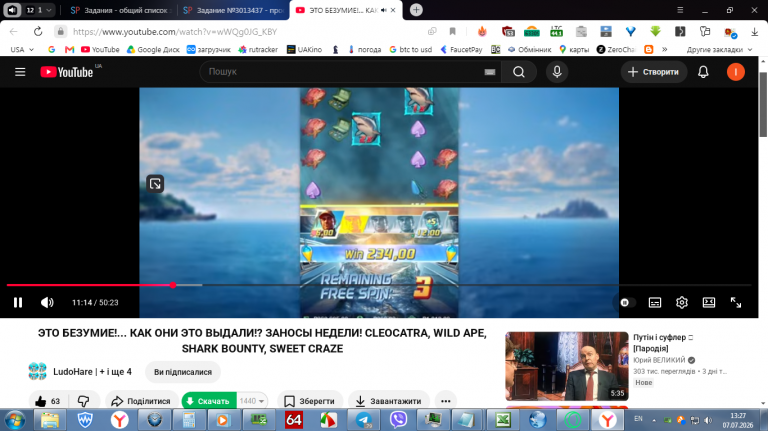The height and width of the screenshot is (431, 768).
Task: Bookmark this page with ribbon icon
Action: [x=453, y=32]
